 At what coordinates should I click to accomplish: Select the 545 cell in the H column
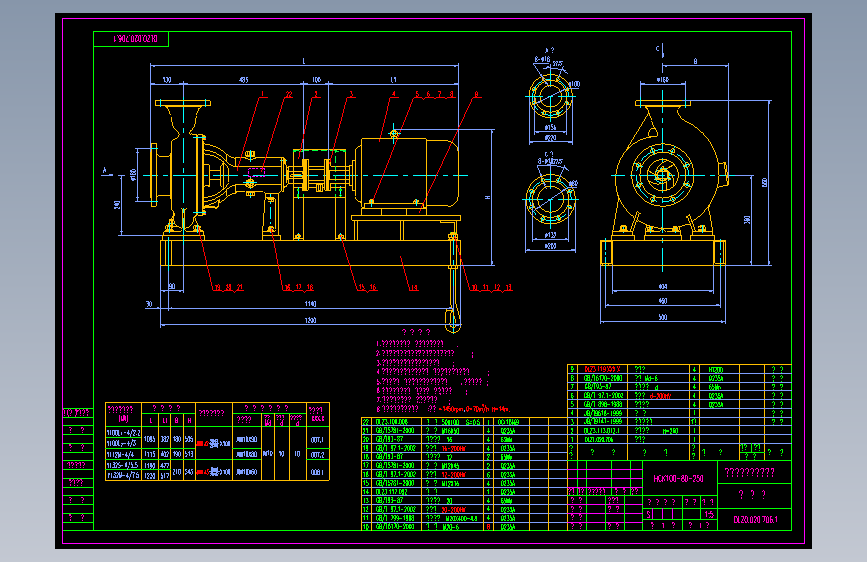[x=189, y=472]
